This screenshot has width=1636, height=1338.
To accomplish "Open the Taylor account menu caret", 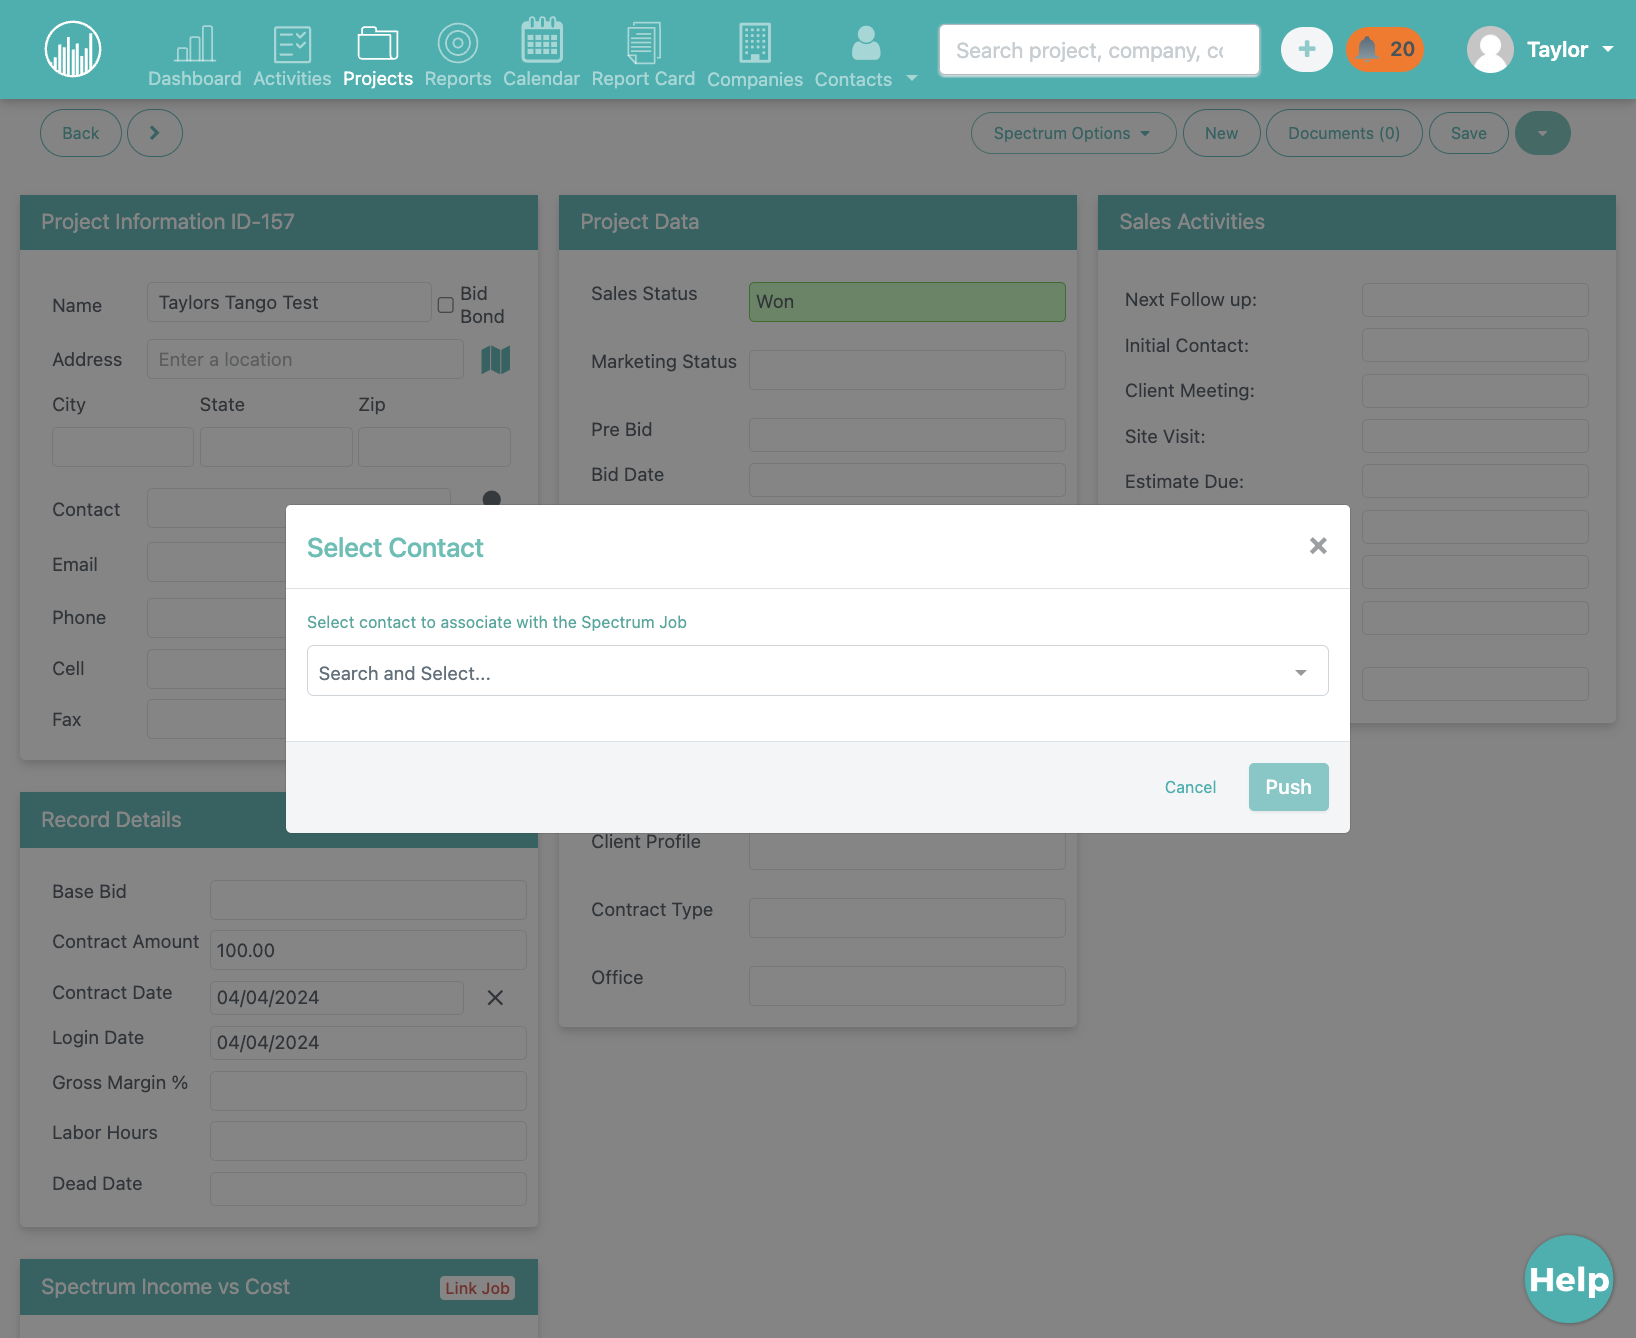I will pyautogui.click(x=1608, y=49).
